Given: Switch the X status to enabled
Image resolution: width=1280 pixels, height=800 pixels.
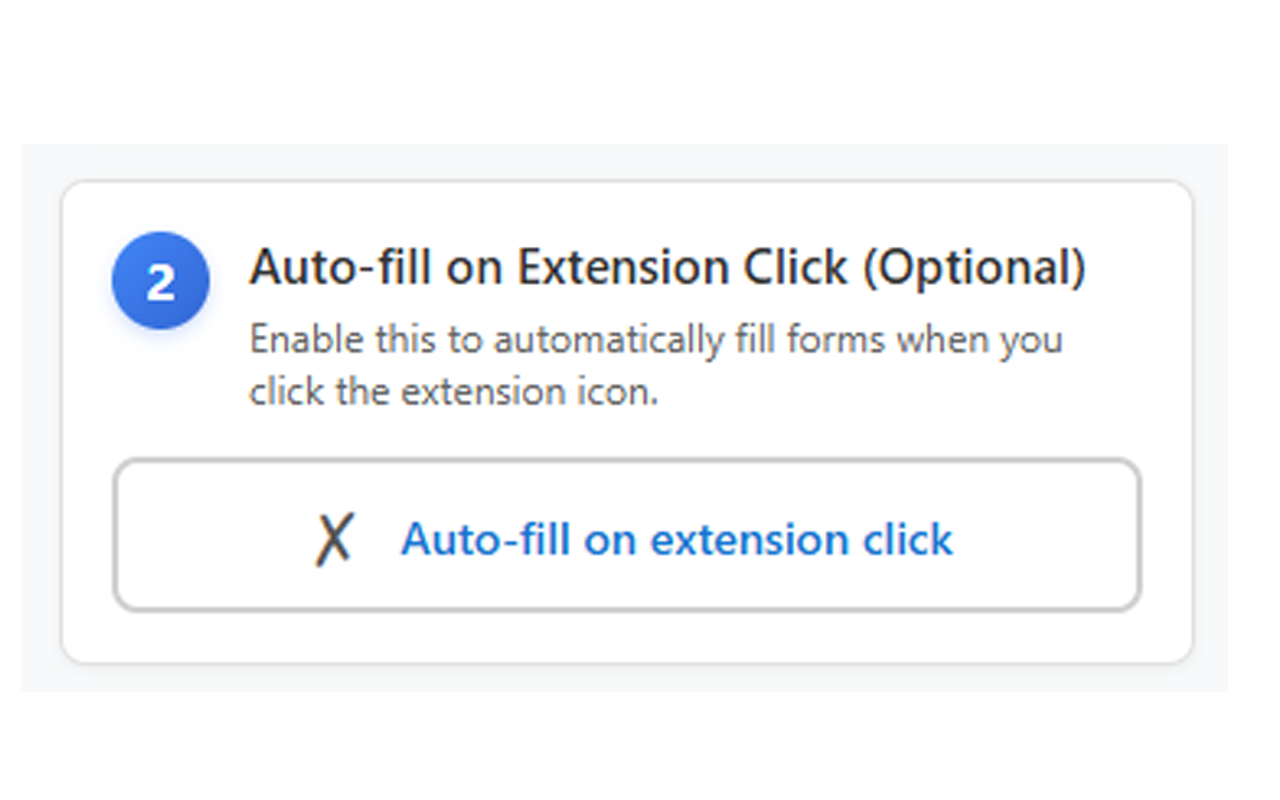Looking at the screenshot, I should pyautogui.click(x=334, y=540).
